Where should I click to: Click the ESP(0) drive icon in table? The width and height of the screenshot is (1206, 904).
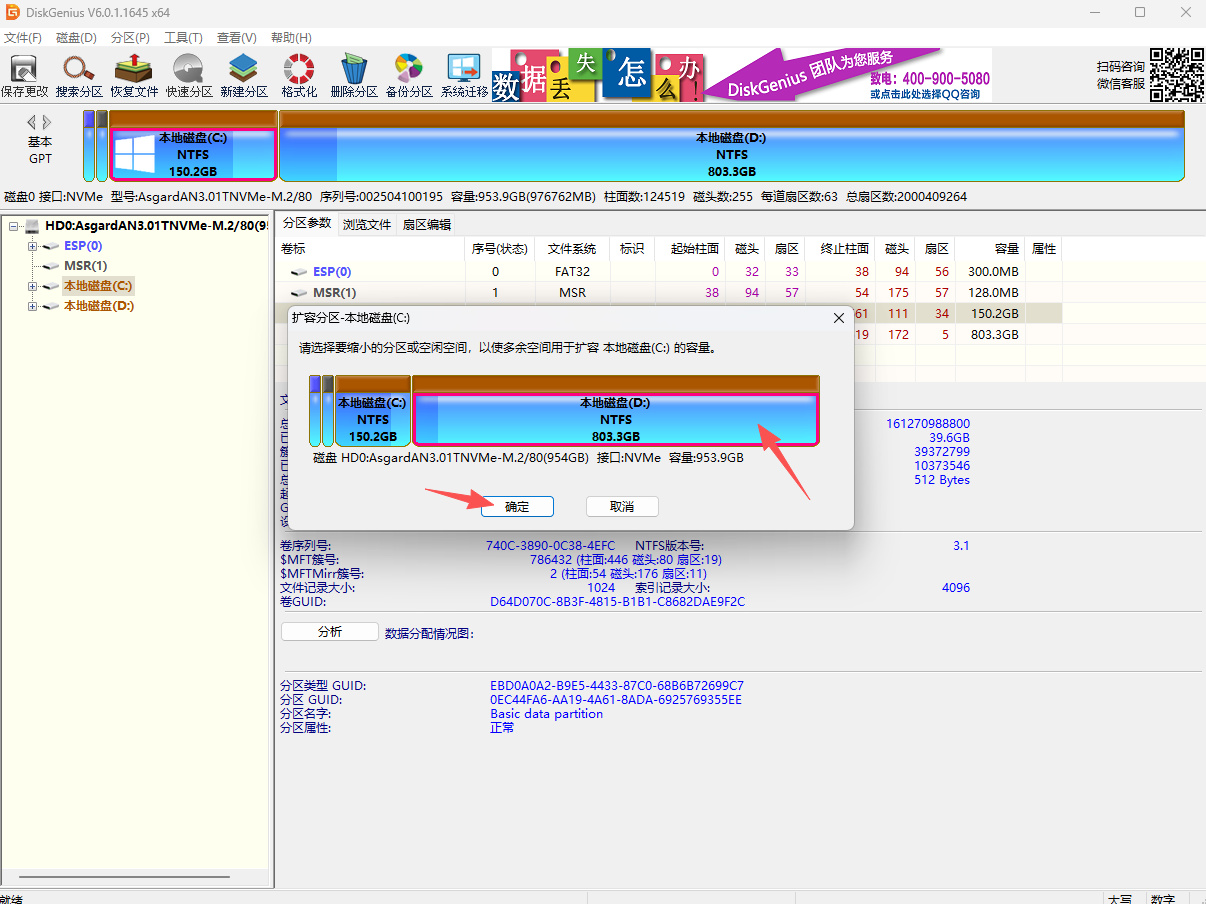(x=298, y=272)
